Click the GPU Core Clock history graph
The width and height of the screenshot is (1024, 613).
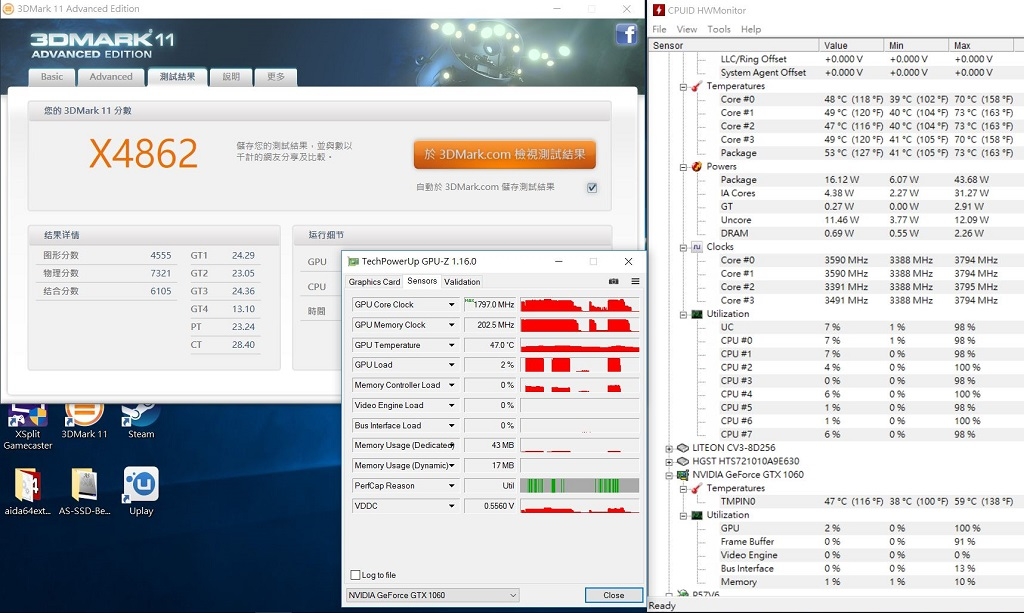tap(580, 305)
